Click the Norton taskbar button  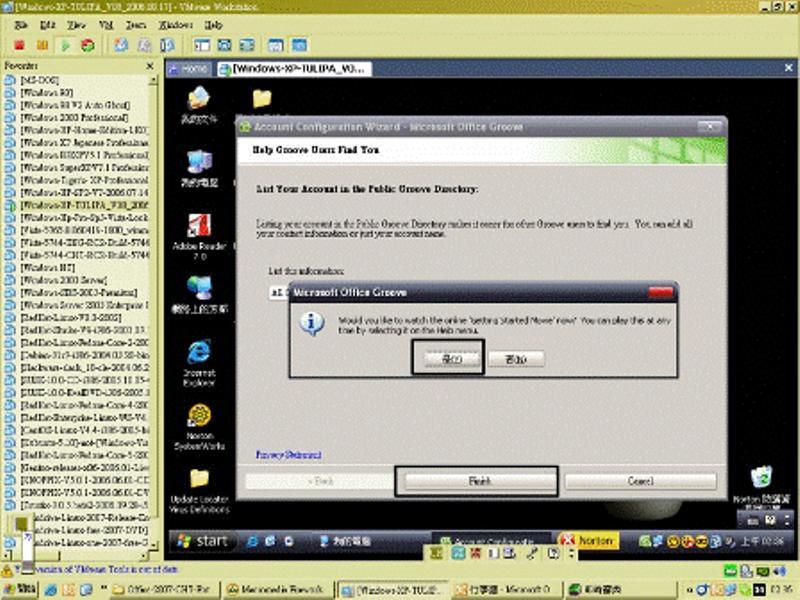pos(586,540)
